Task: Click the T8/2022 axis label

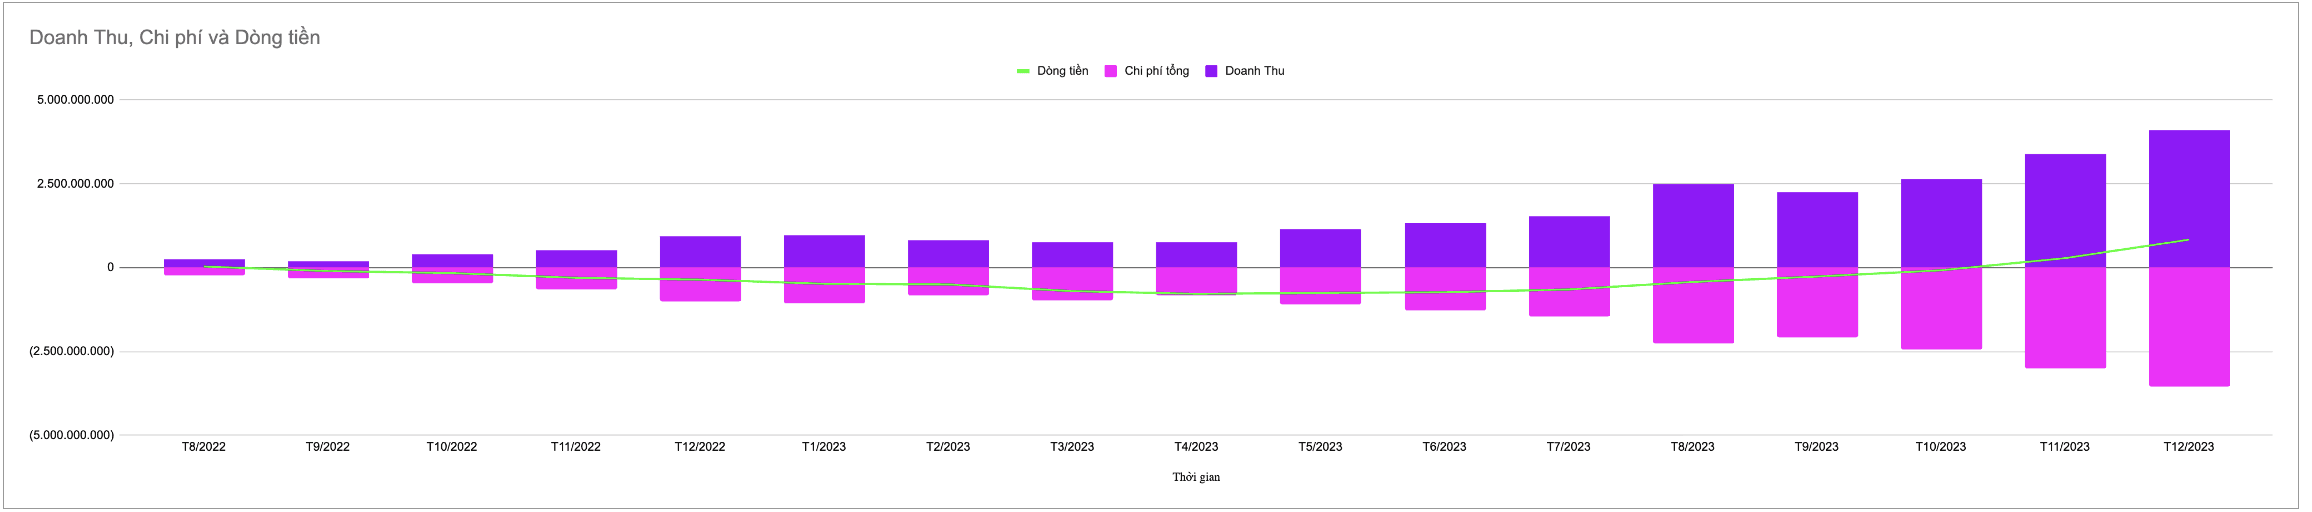Action: [204, 447]
